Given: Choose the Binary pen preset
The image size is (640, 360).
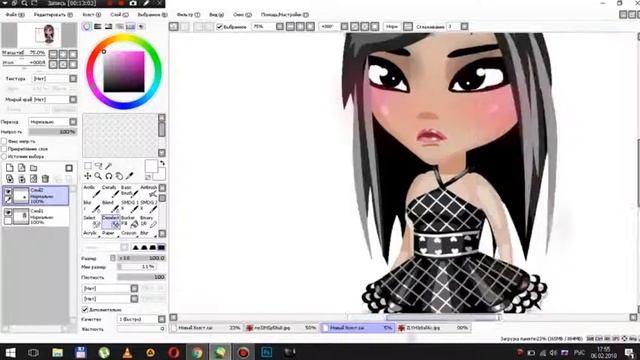Looking at the screenshot, I should [149, 221].
